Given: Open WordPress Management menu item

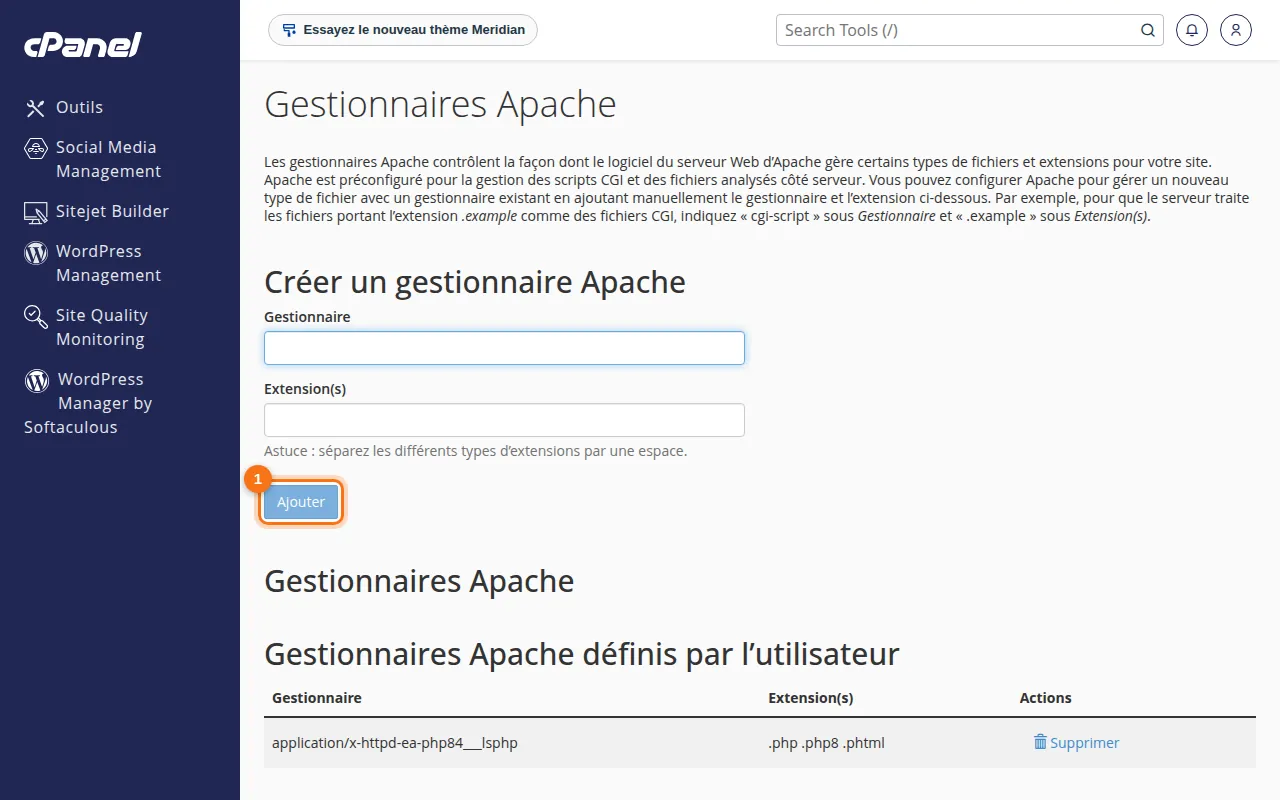Looking at the screenshot, I should (108, 263).
